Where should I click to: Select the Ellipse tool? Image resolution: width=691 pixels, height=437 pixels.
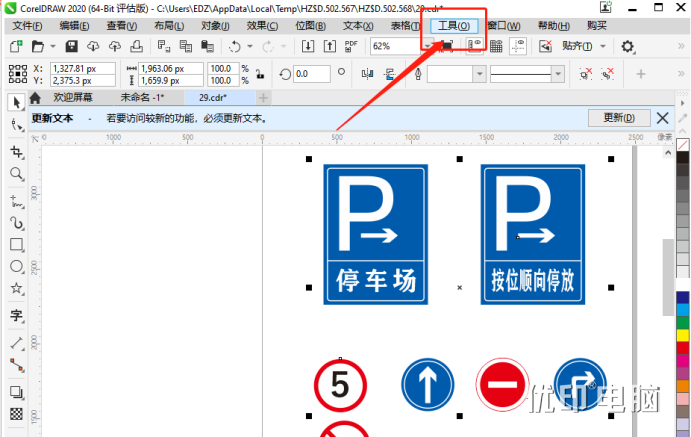[16, 266]
